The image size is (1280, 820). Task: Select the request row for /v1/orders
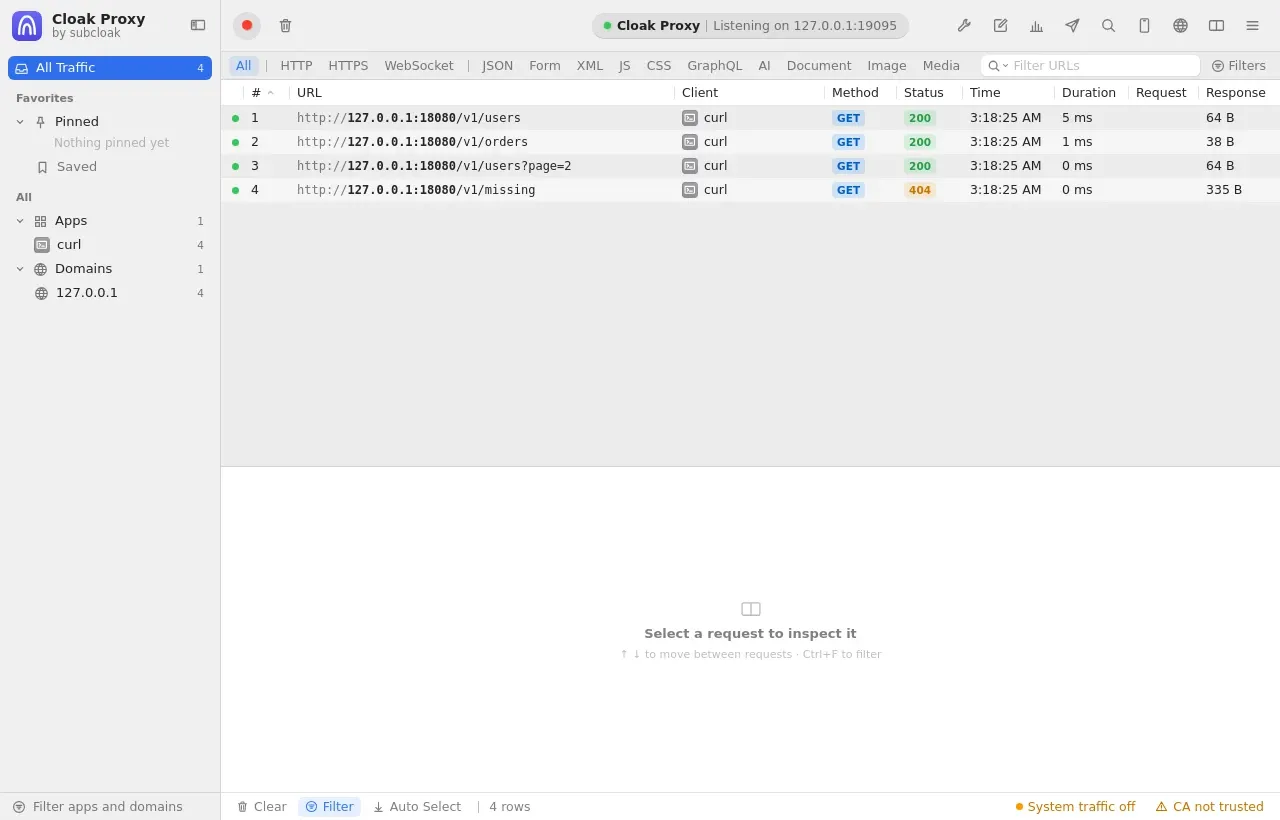[x=750, y=142]
